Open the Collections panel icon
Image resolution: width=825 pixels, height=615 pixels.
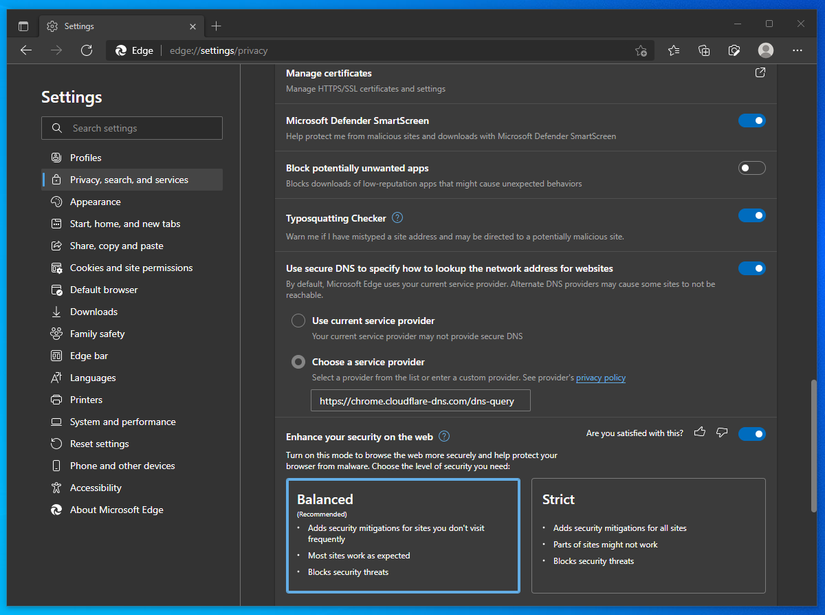[703, 50]
